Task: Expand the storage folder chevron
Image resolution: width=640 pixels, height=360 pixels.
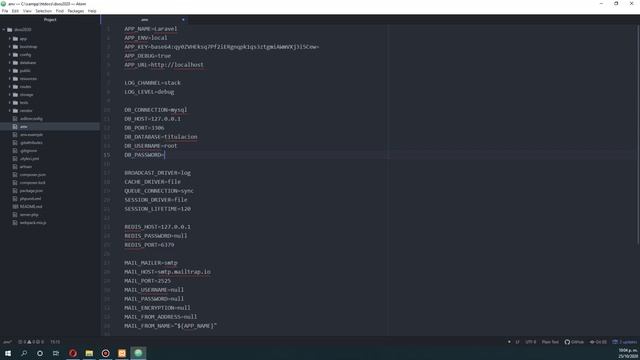Action: 10,95
